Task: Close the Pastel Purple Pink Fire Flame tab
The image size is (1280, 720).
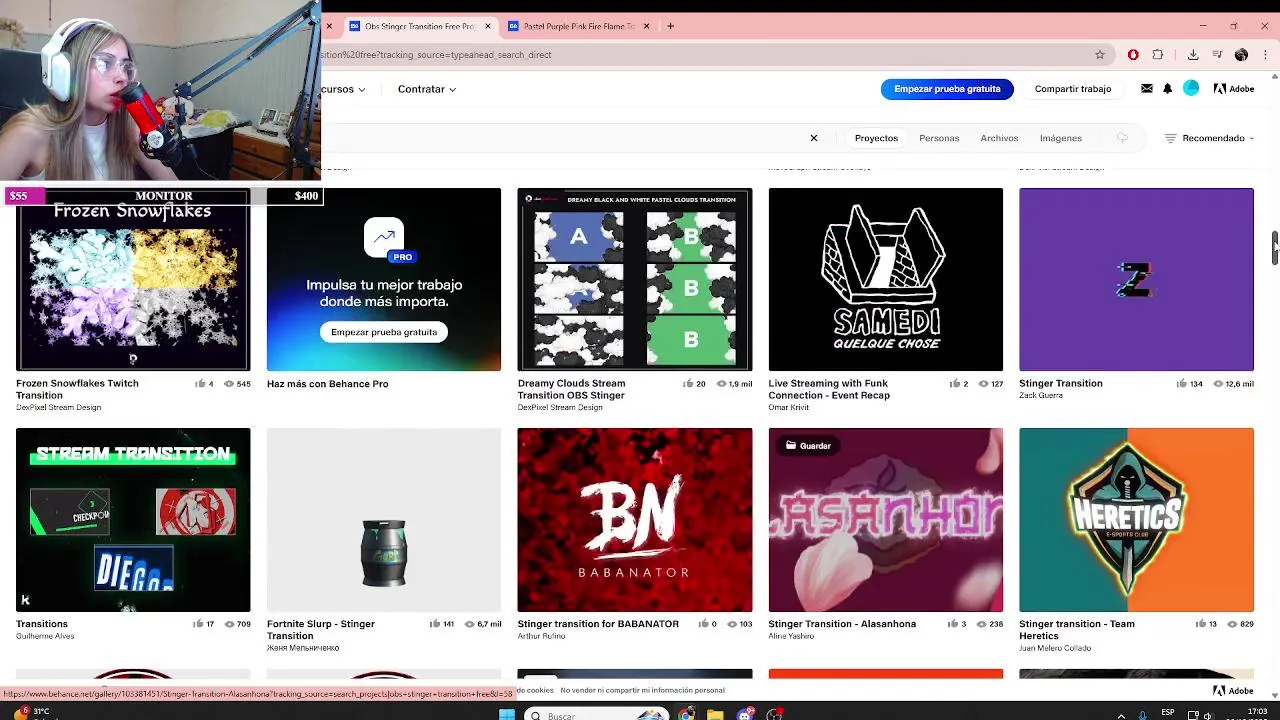Action: tap(646, 26)
